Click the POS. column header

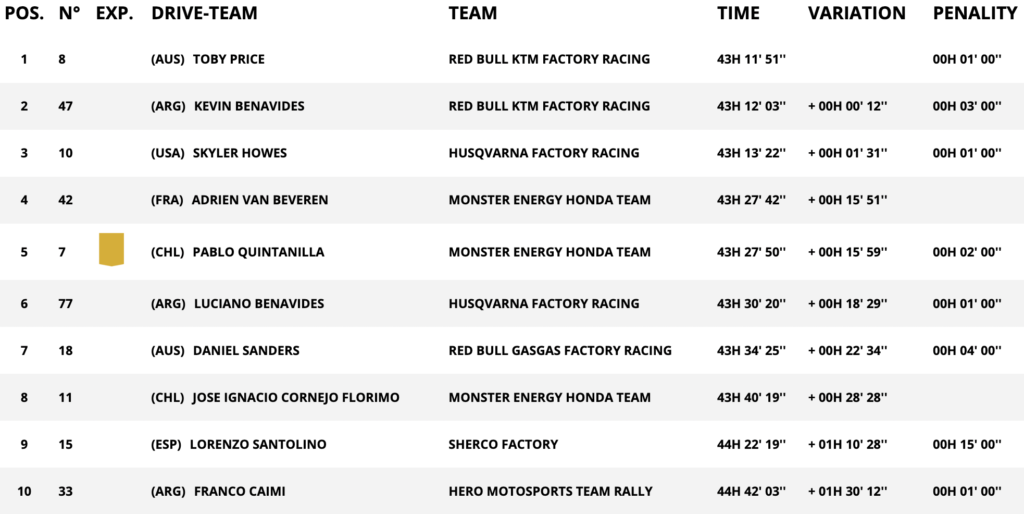pyautogui.click(x=25, y=14)
